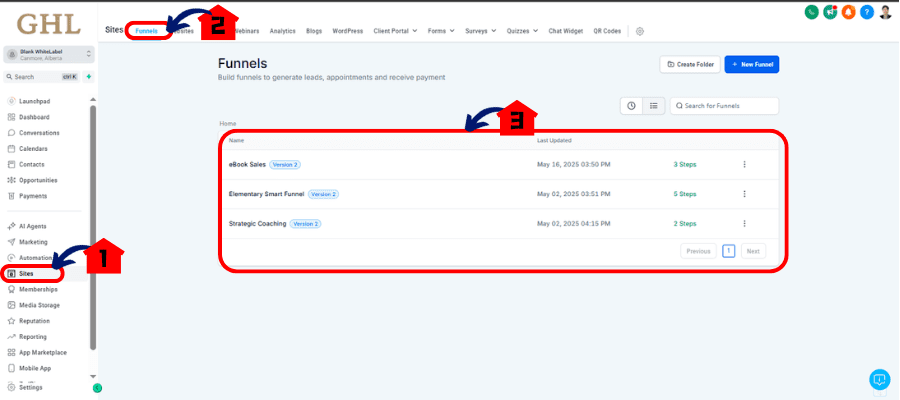Expand the Surveys dropdown

pyautogui.click(x=481, y=31)
